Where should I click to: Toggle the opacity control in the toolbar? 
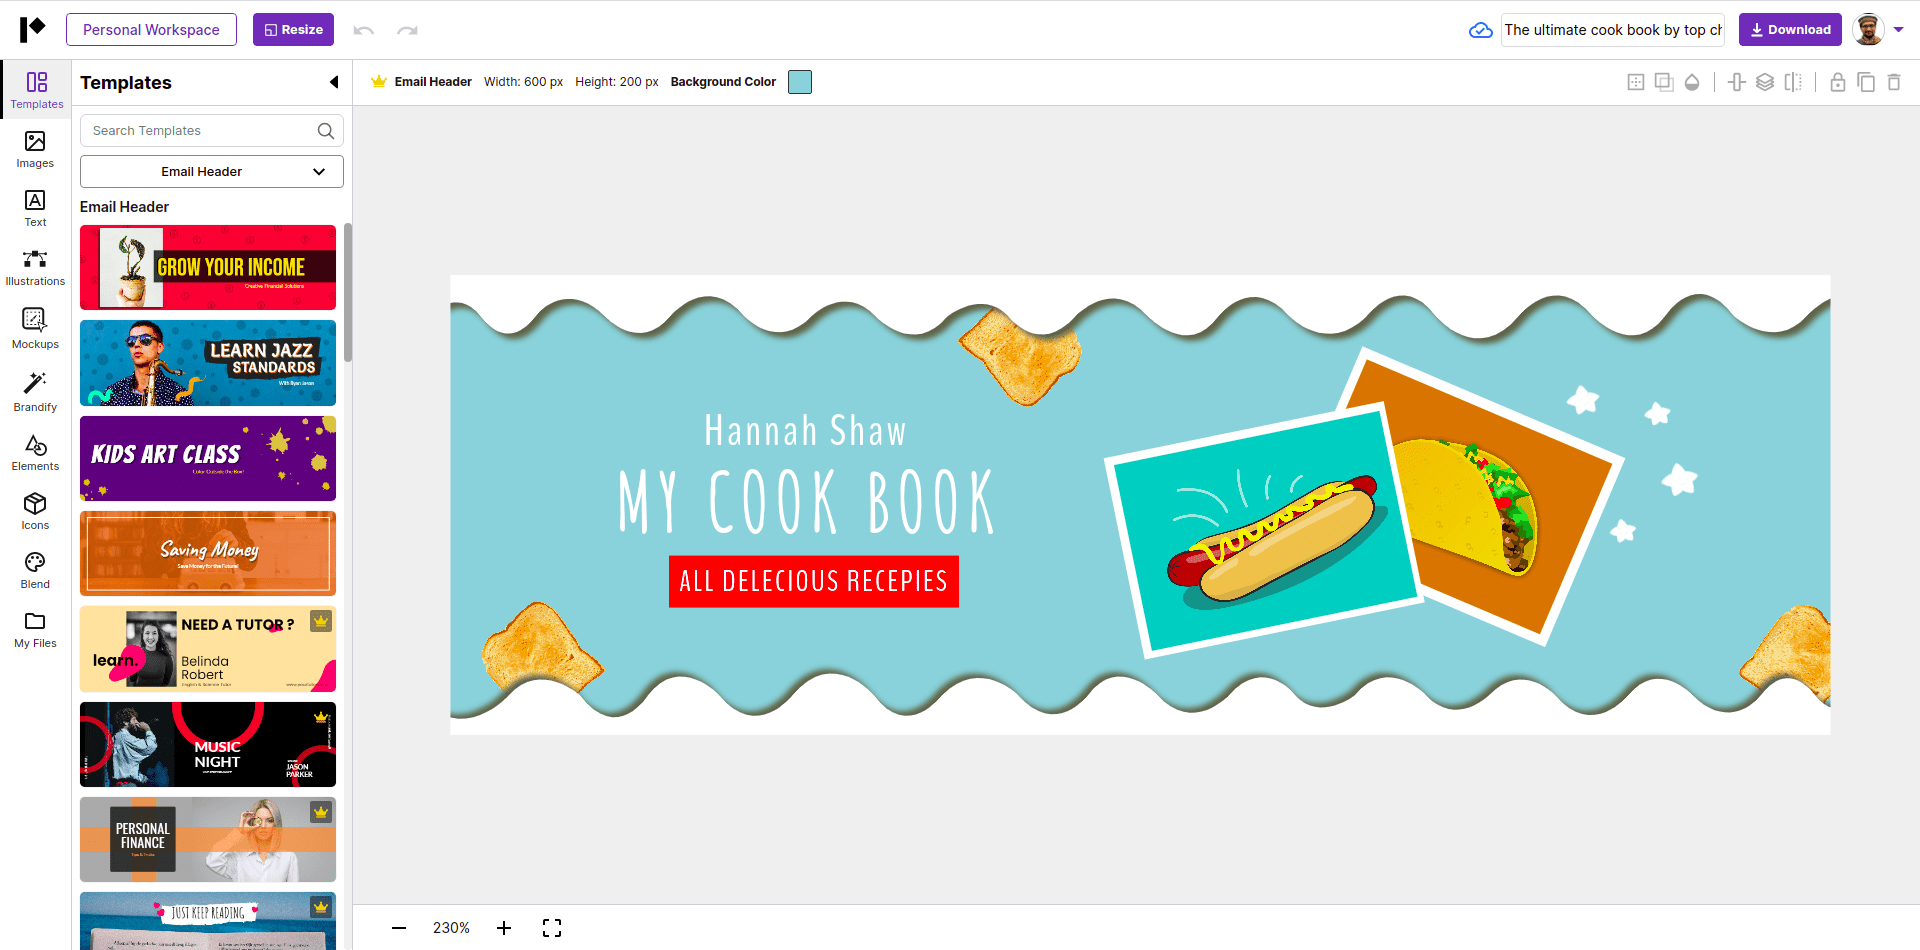[x=1692, y=82]
